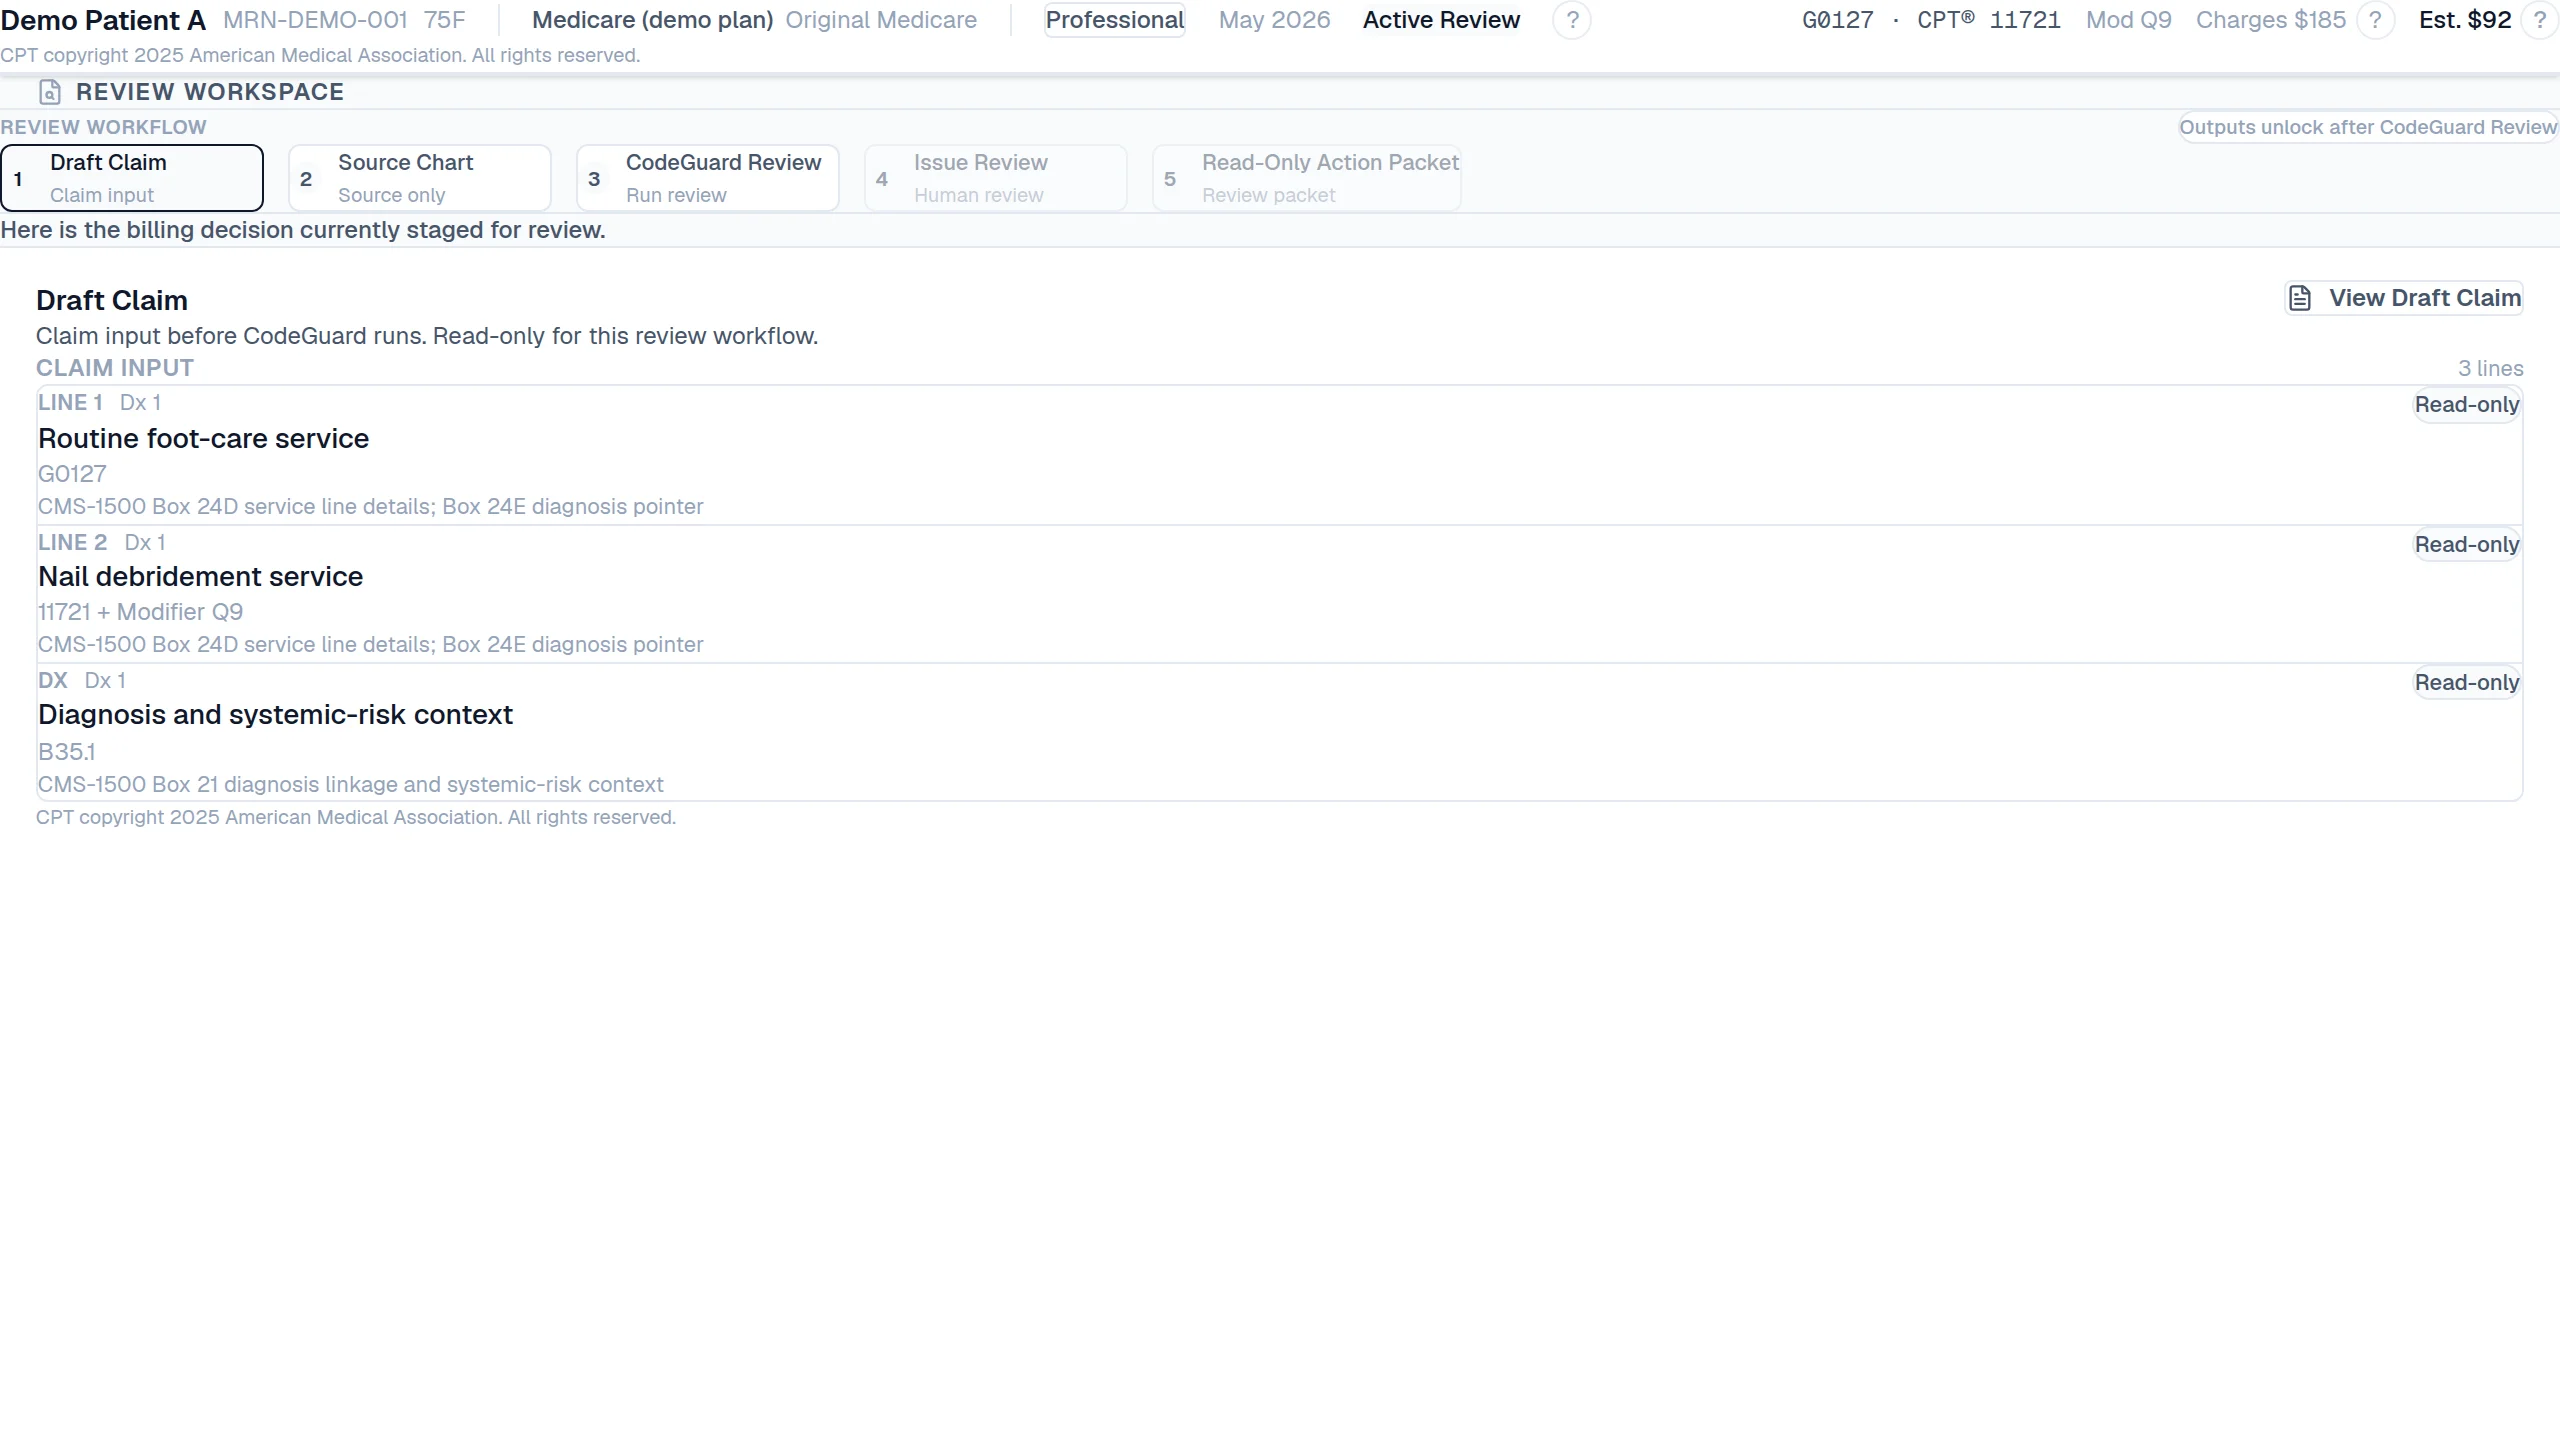Click the CPT® 11721 header code
This screenshot has height=1440, width=2560.
(x=1989, y=20)
